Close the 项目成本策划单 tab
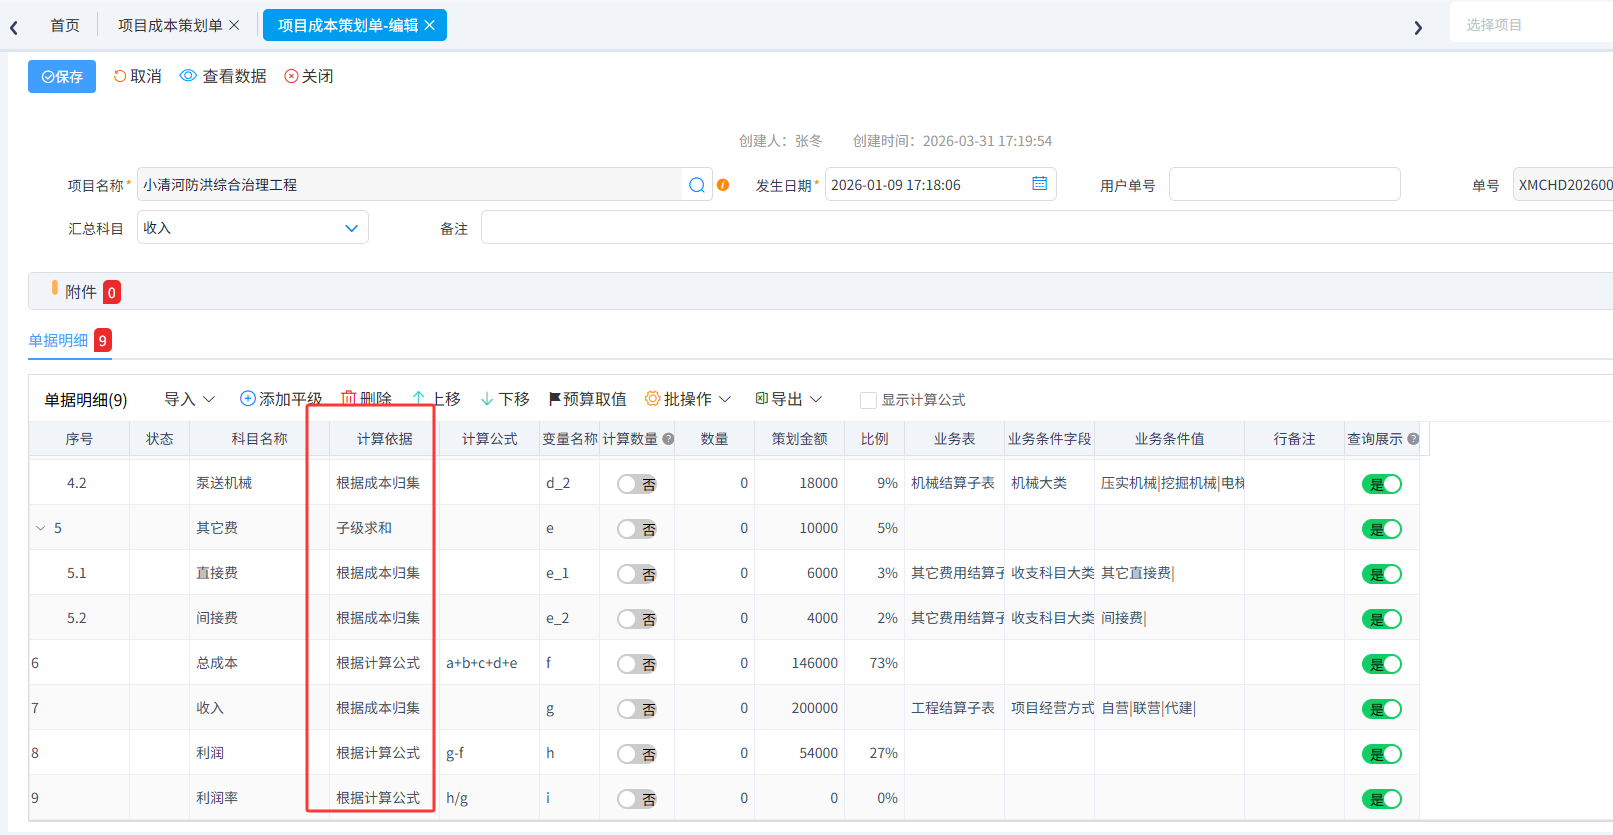1613x835 pixels. pos(234,25)
